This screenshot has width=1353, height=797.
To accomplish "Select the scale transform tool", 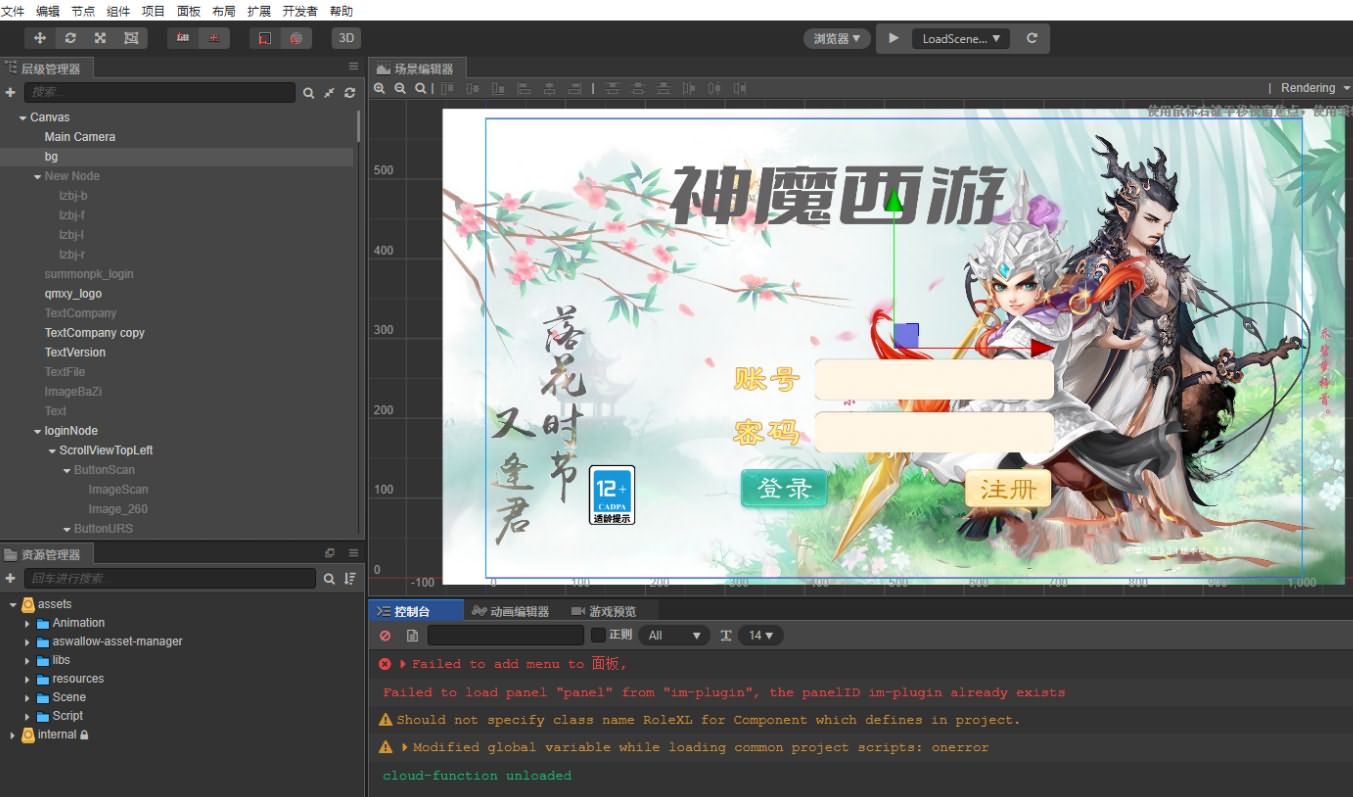I will pos(100,38).
